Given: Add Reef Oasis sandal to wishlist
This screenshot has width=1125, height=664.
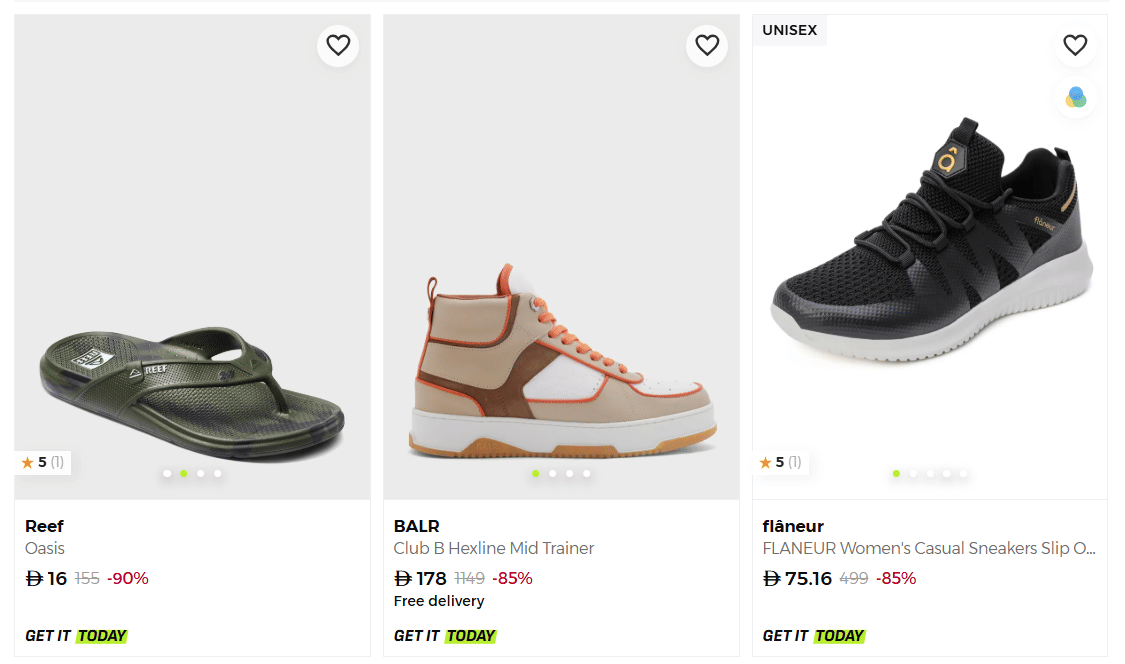Looking at the screenshot, I should [x=338, y=45].
